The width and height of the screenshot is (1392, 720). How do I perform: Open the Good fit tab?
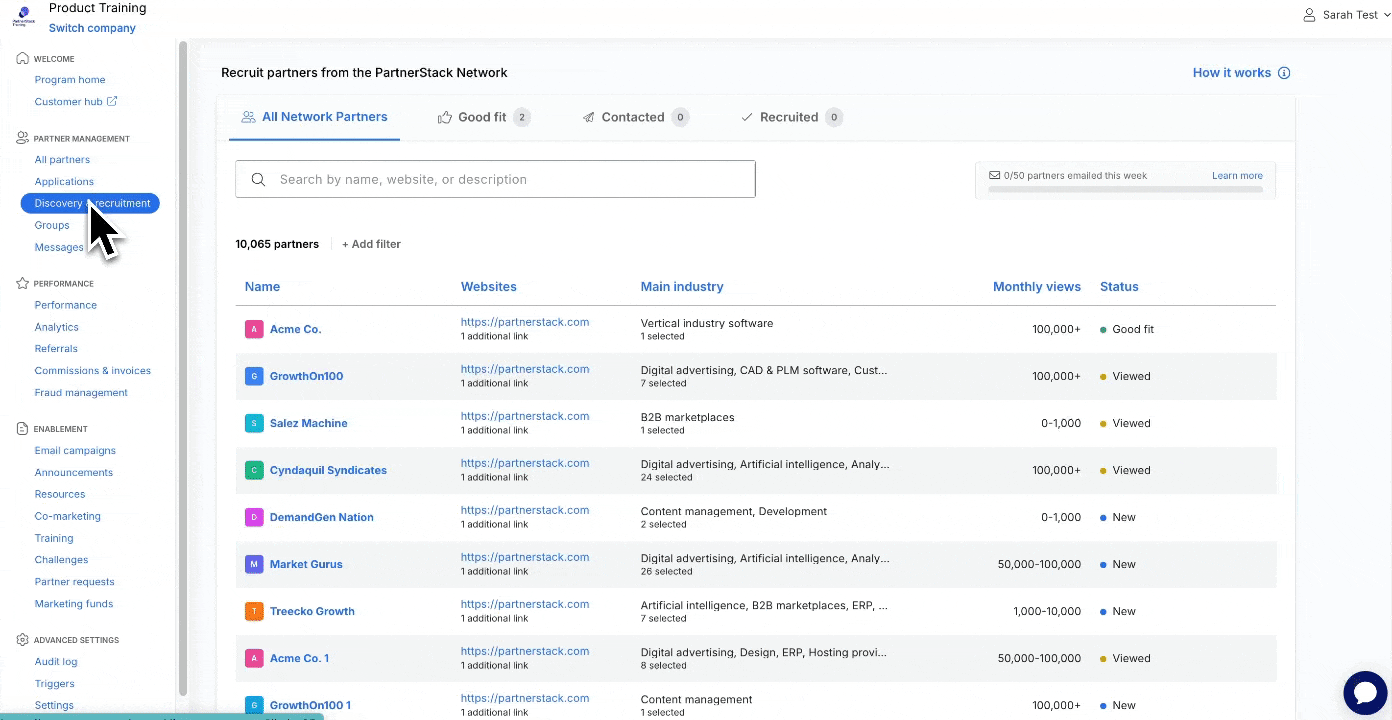coord(484,117)
